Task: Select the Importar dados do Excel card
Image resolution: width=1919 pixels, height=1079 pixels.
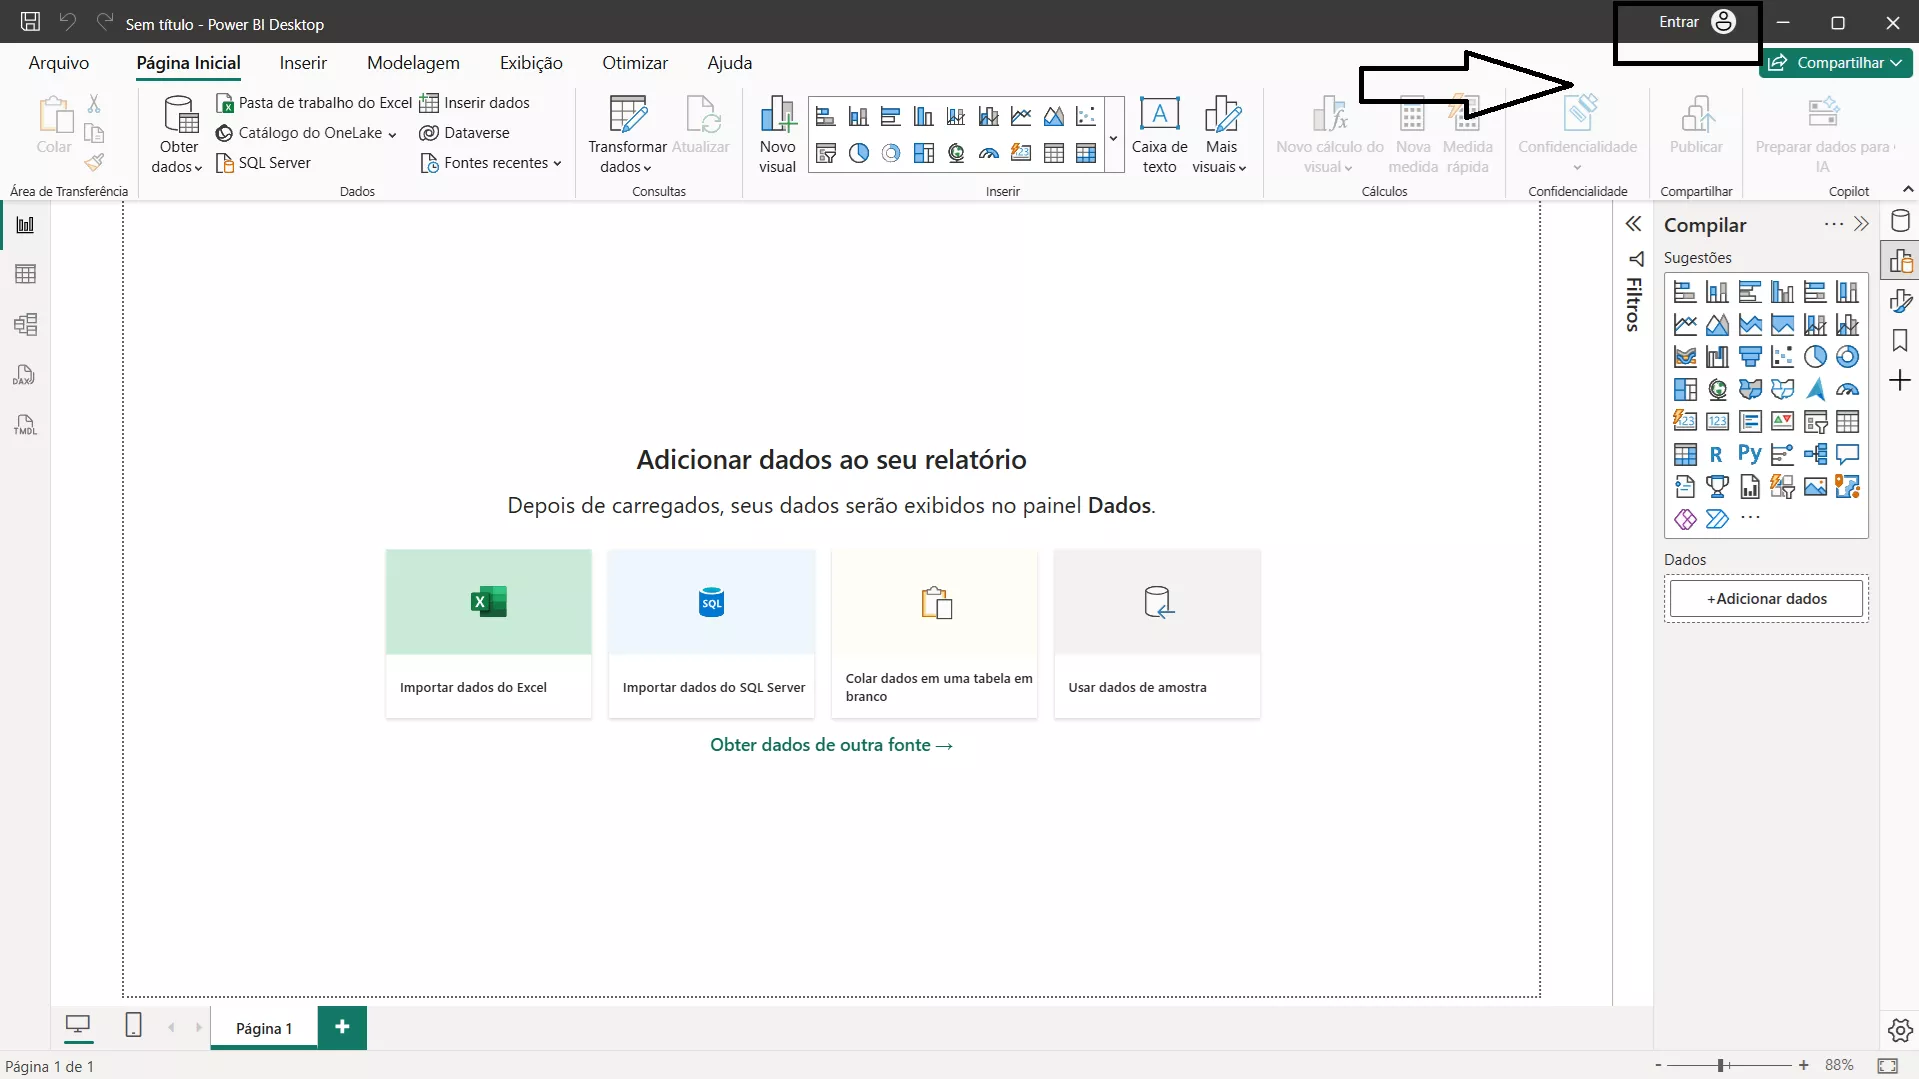Action: (x=488, y=633)
